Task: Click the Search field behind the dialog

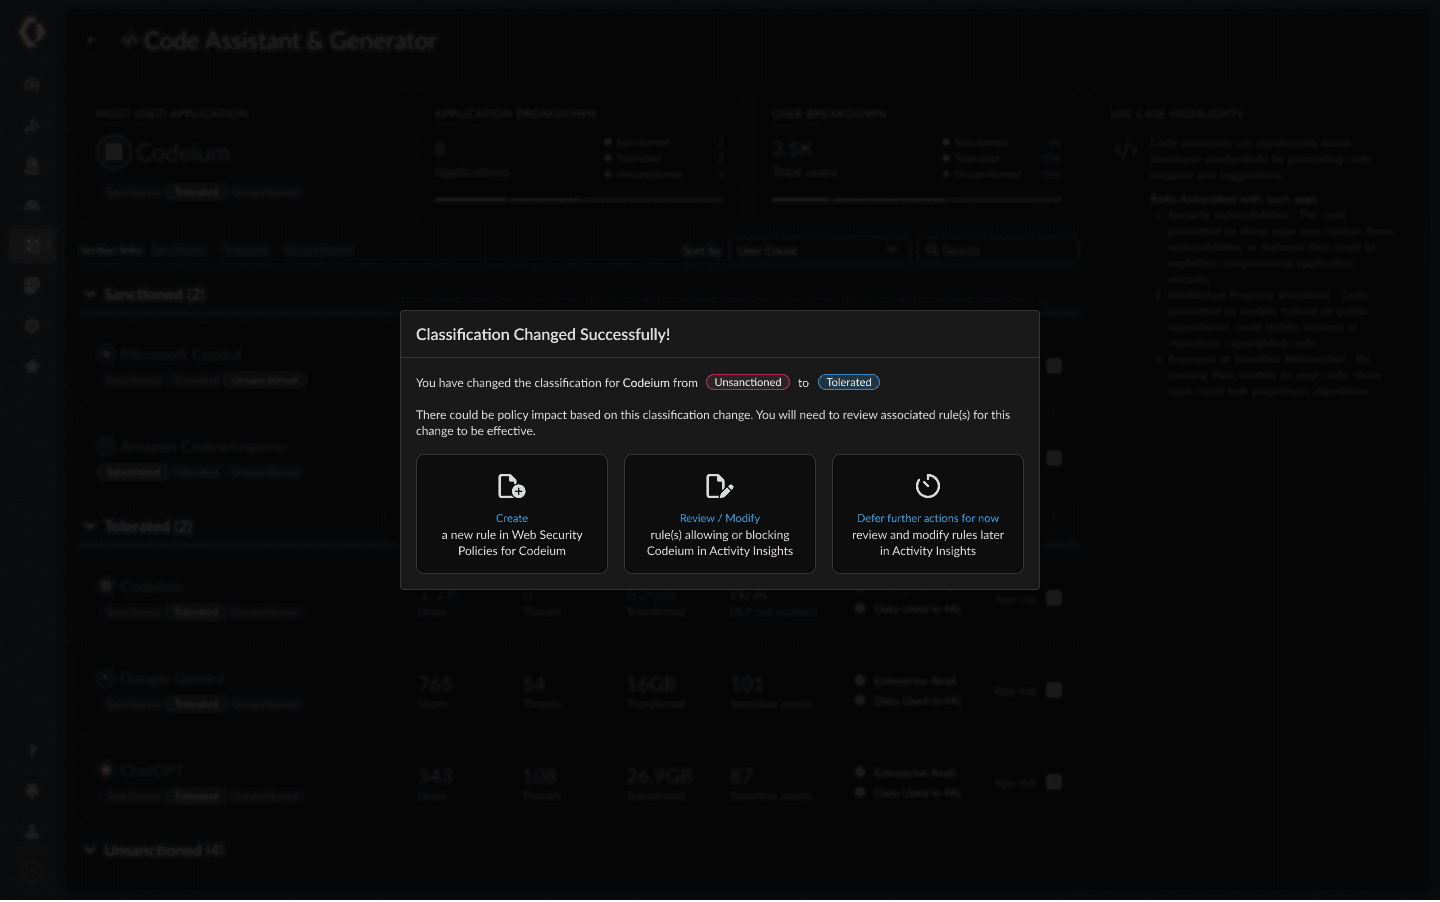Action: (997, 250)
